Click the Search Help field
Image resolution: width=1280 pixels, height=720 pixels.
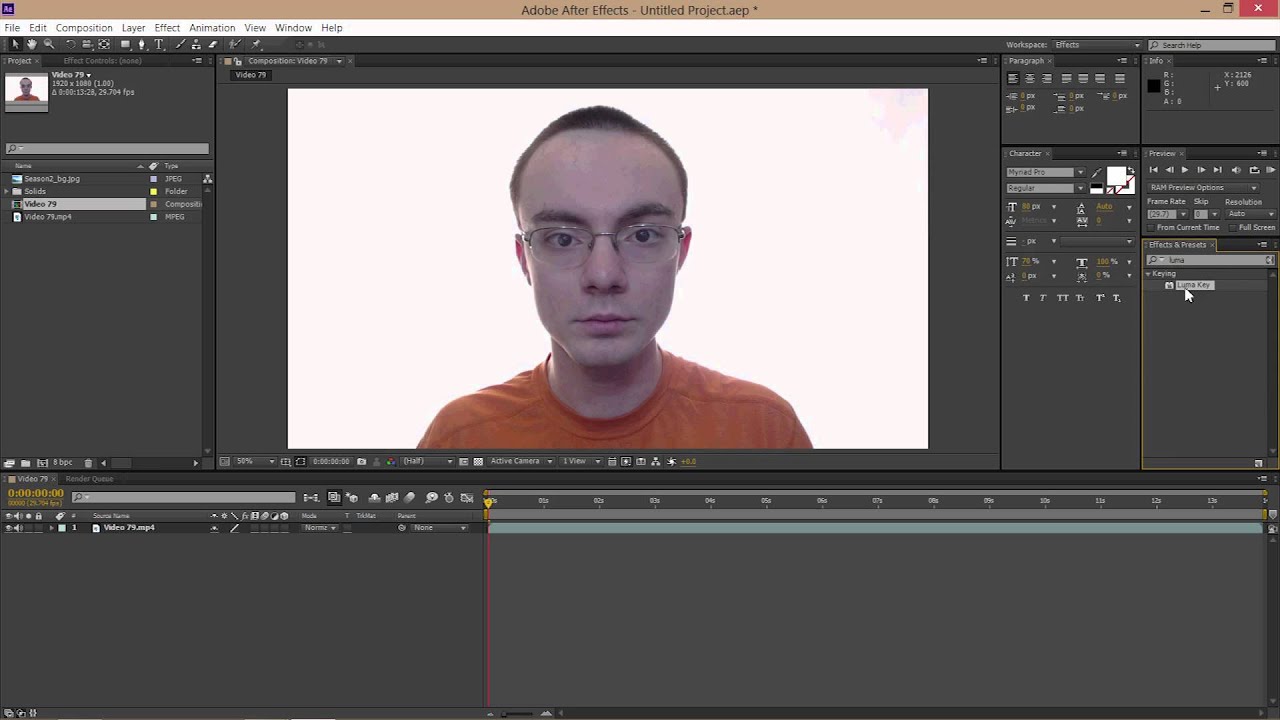pyautogui.click(x=1211, y=45)
